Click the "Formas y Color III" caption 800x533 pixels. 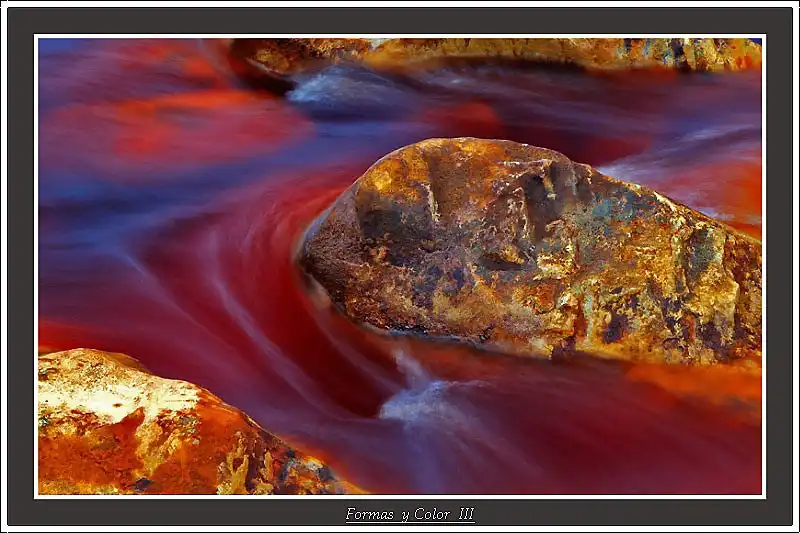(410, 515)
